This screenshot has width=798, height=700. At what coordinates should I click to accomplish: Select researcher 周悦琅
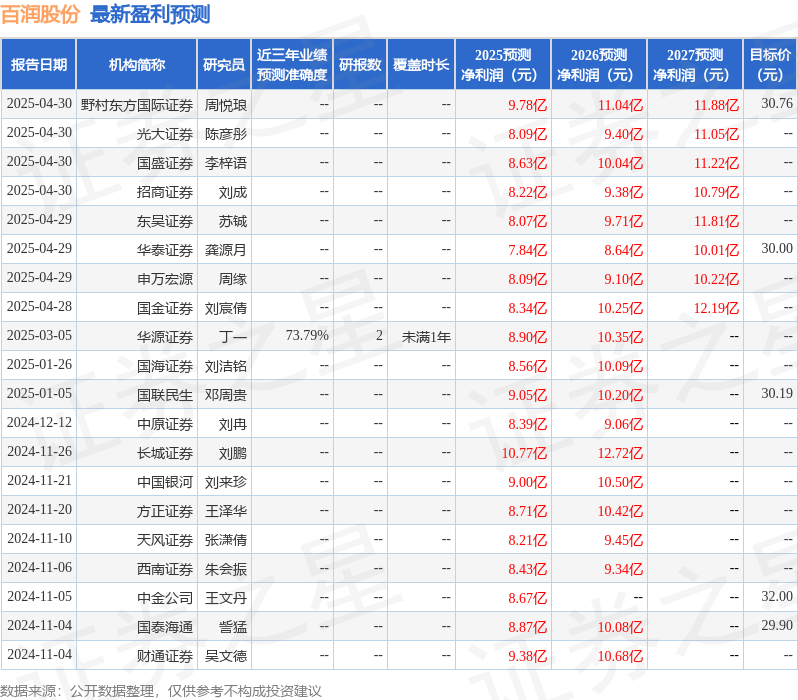[x=225, y=105]
